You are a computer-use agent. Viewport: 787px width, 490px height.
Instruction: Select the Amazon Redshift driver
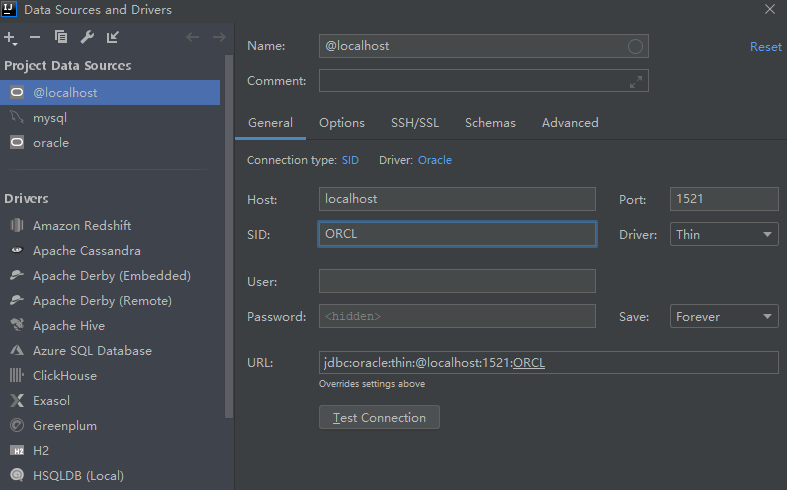point(81,226)
